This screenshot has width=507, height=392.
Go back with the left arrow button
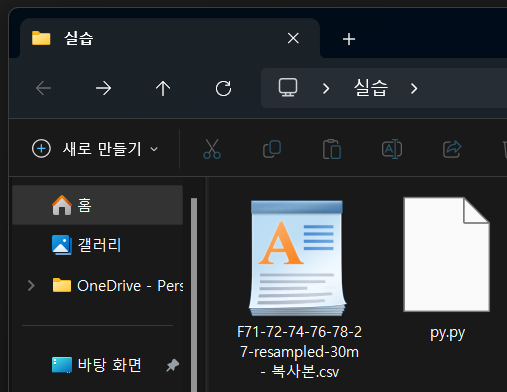pyautogui.click(x=43, y=88)
